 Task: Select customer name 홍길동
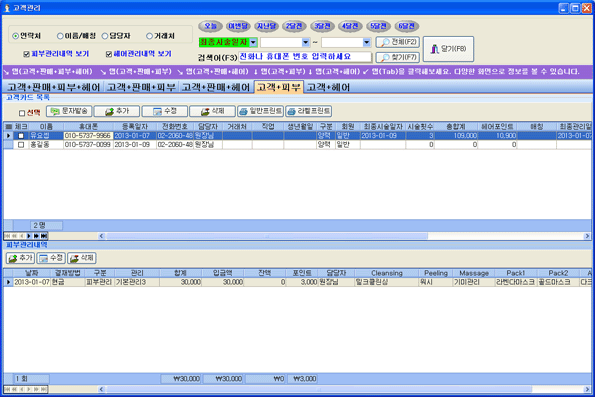tap(46, 145)
